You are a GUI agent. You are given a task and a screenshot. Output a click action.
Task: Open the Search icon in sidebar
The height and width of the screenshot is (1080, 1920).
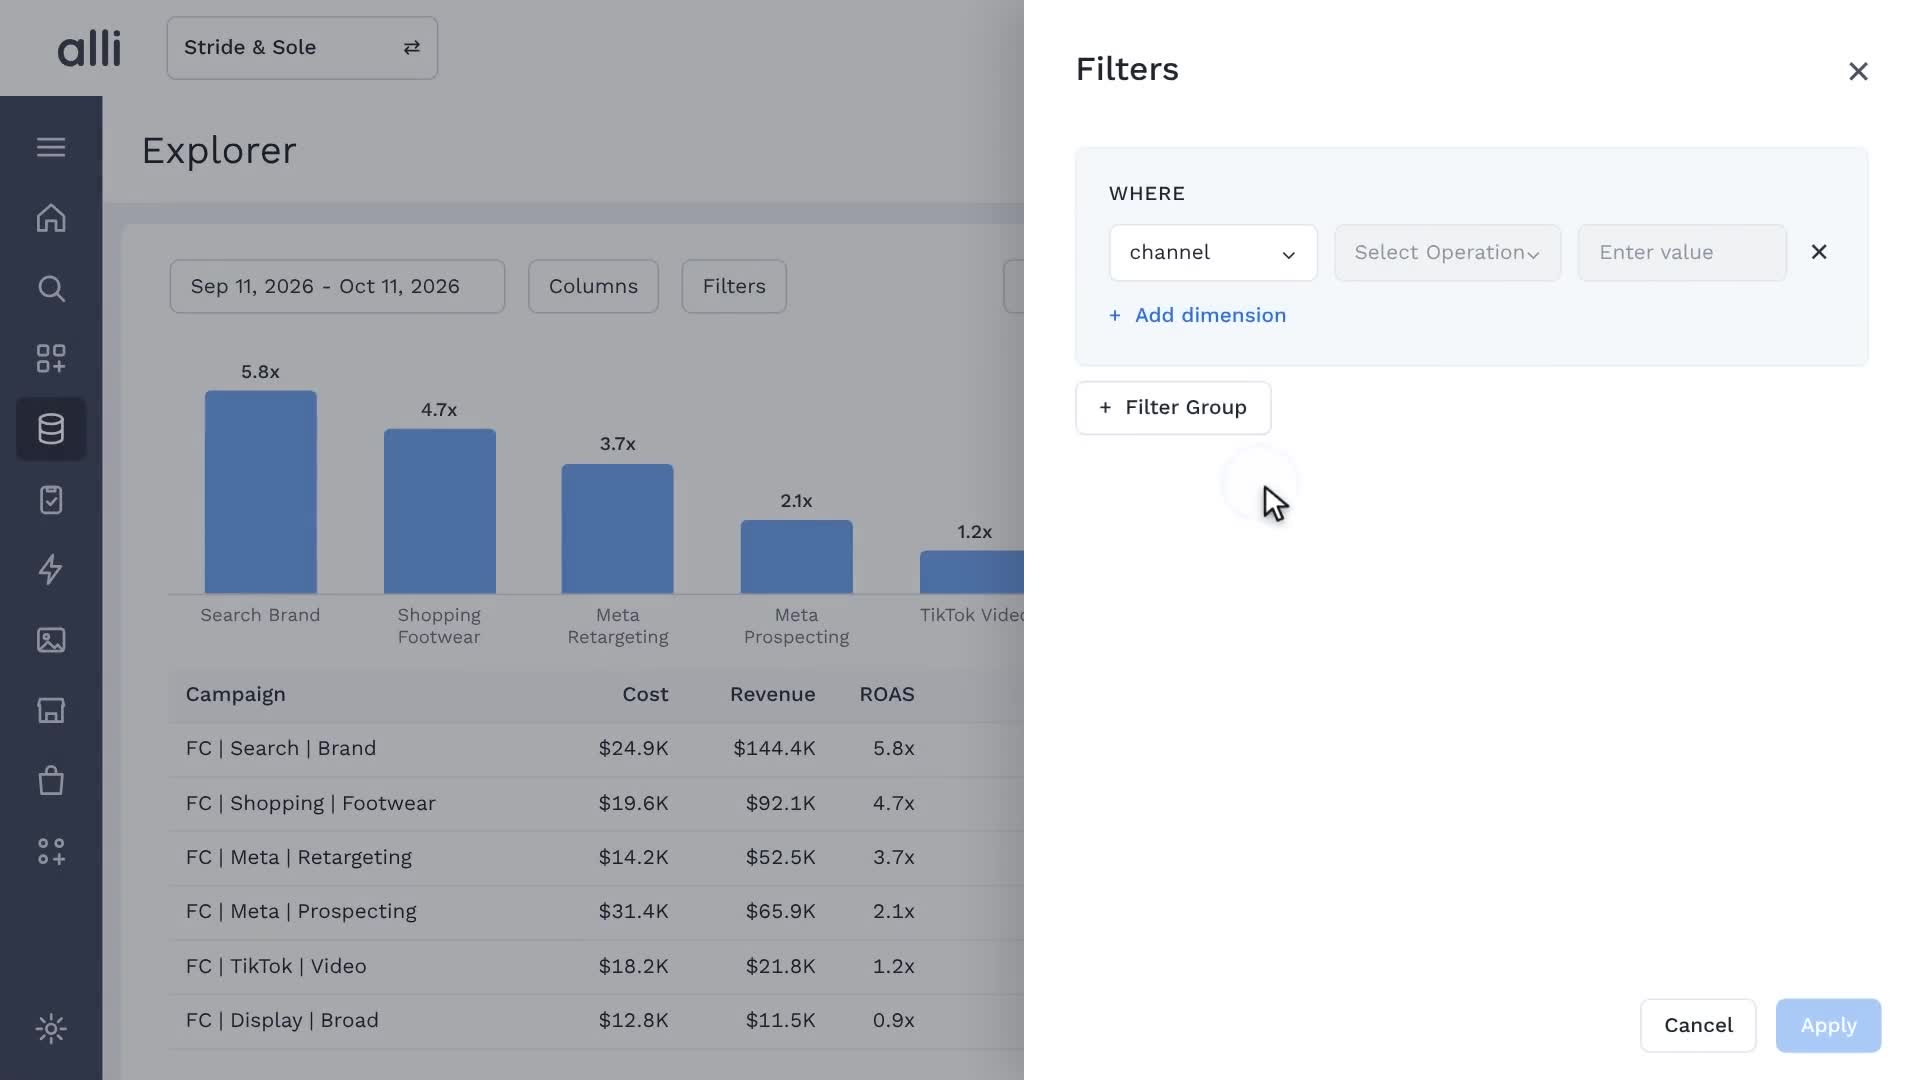[x=51, y=289]
